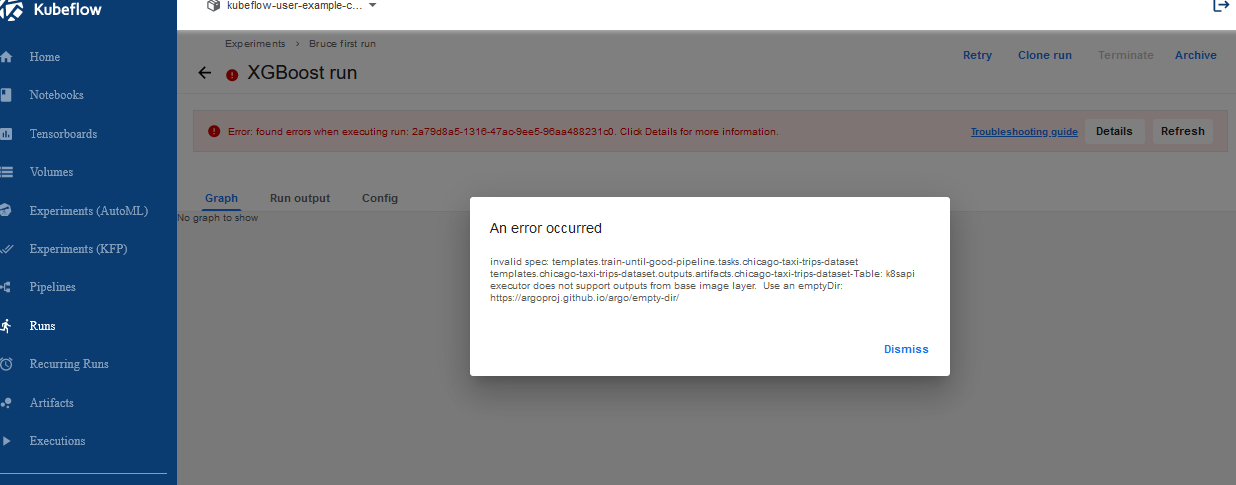This screenshot has height=485, width=1236.
Task: Click the red error status icon by title
Action: point(232,74)
